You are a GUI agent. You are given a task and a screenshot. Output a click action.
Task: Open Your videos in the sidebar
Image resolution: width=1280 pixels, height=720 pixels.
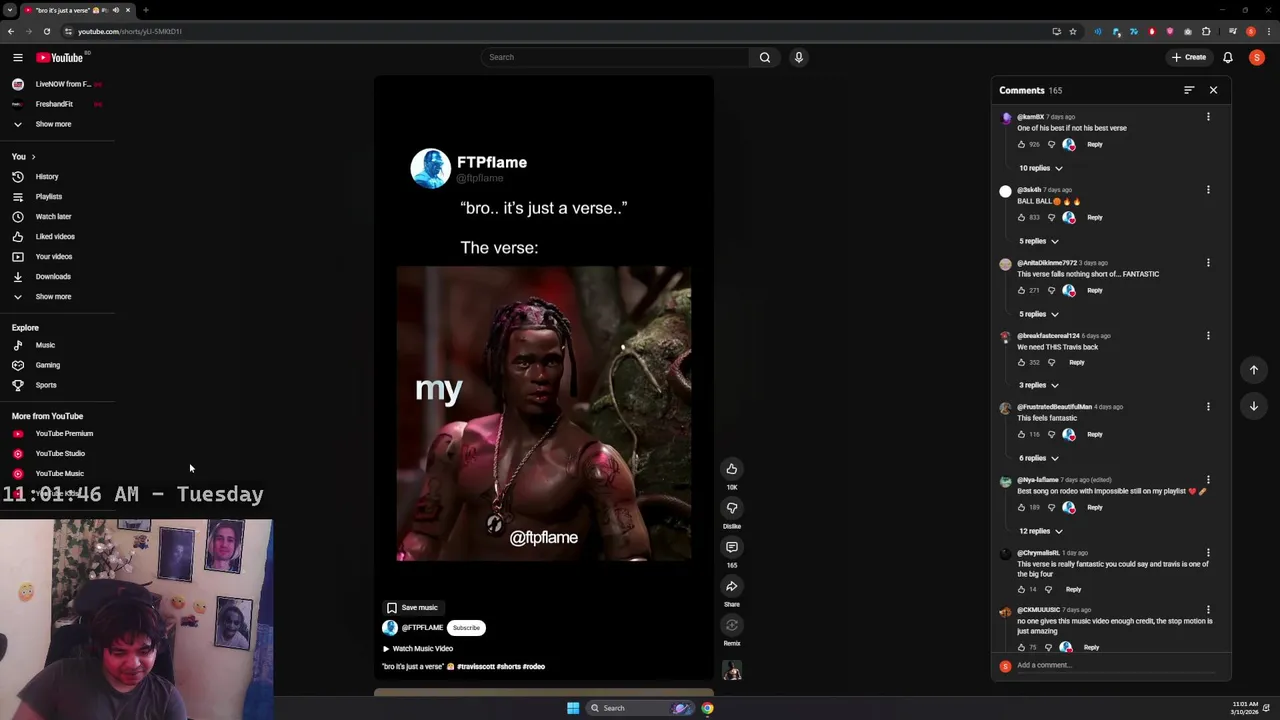click(53, 257)
